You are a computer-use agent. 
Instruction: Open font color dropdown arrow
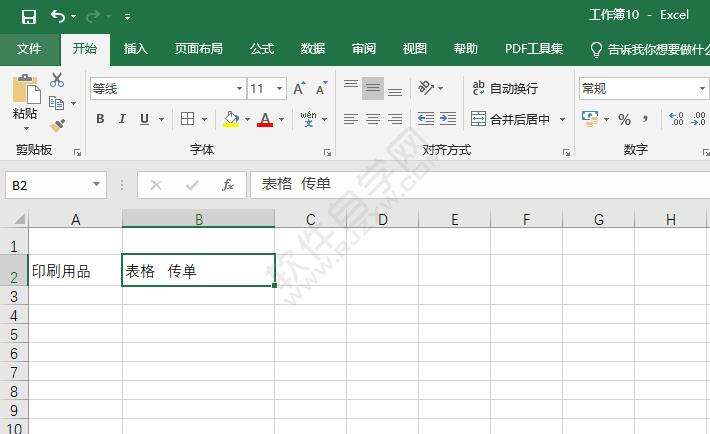tap(281, 120)
